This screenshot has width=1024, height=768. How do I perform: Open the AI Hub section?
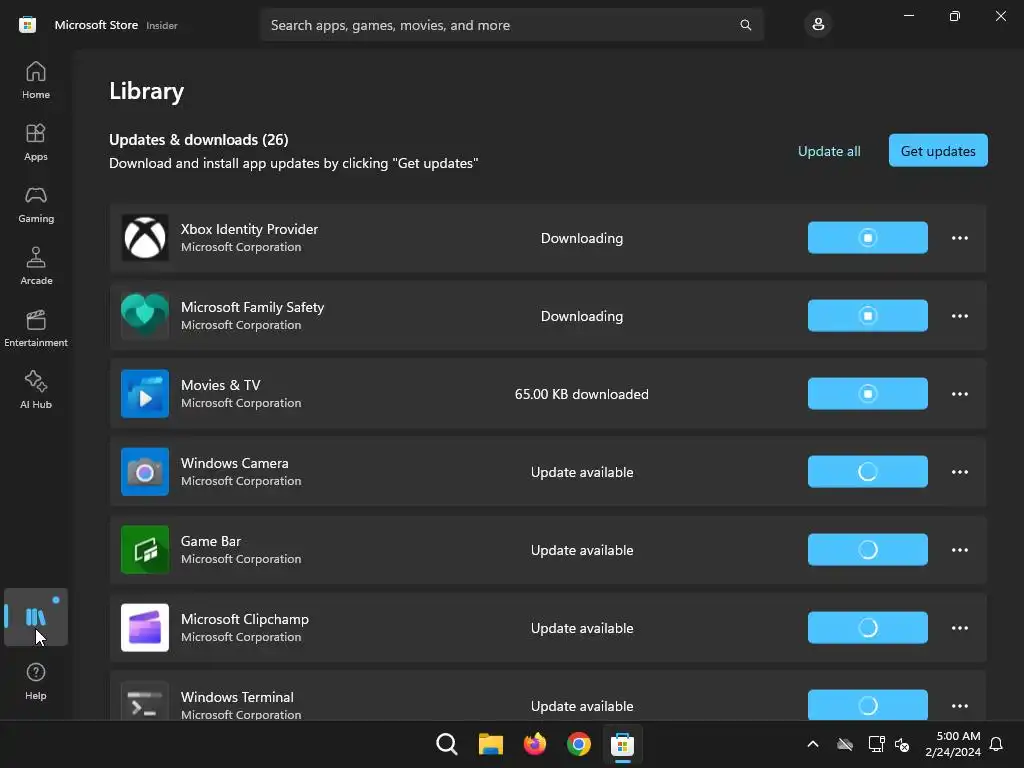click(36, 390)
